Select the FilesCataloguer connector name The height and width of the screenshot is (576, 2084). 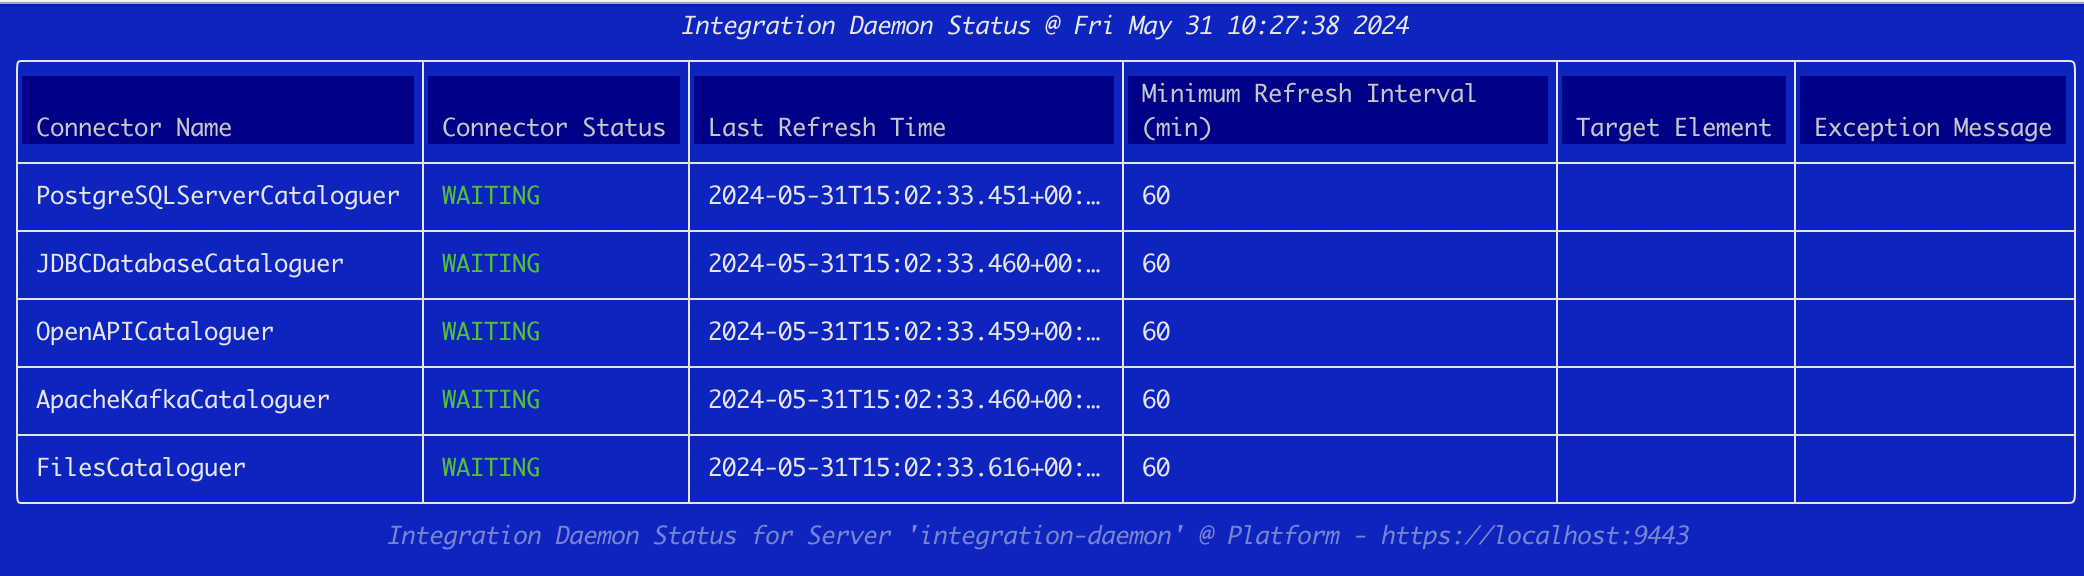click(x=141, y=468)
